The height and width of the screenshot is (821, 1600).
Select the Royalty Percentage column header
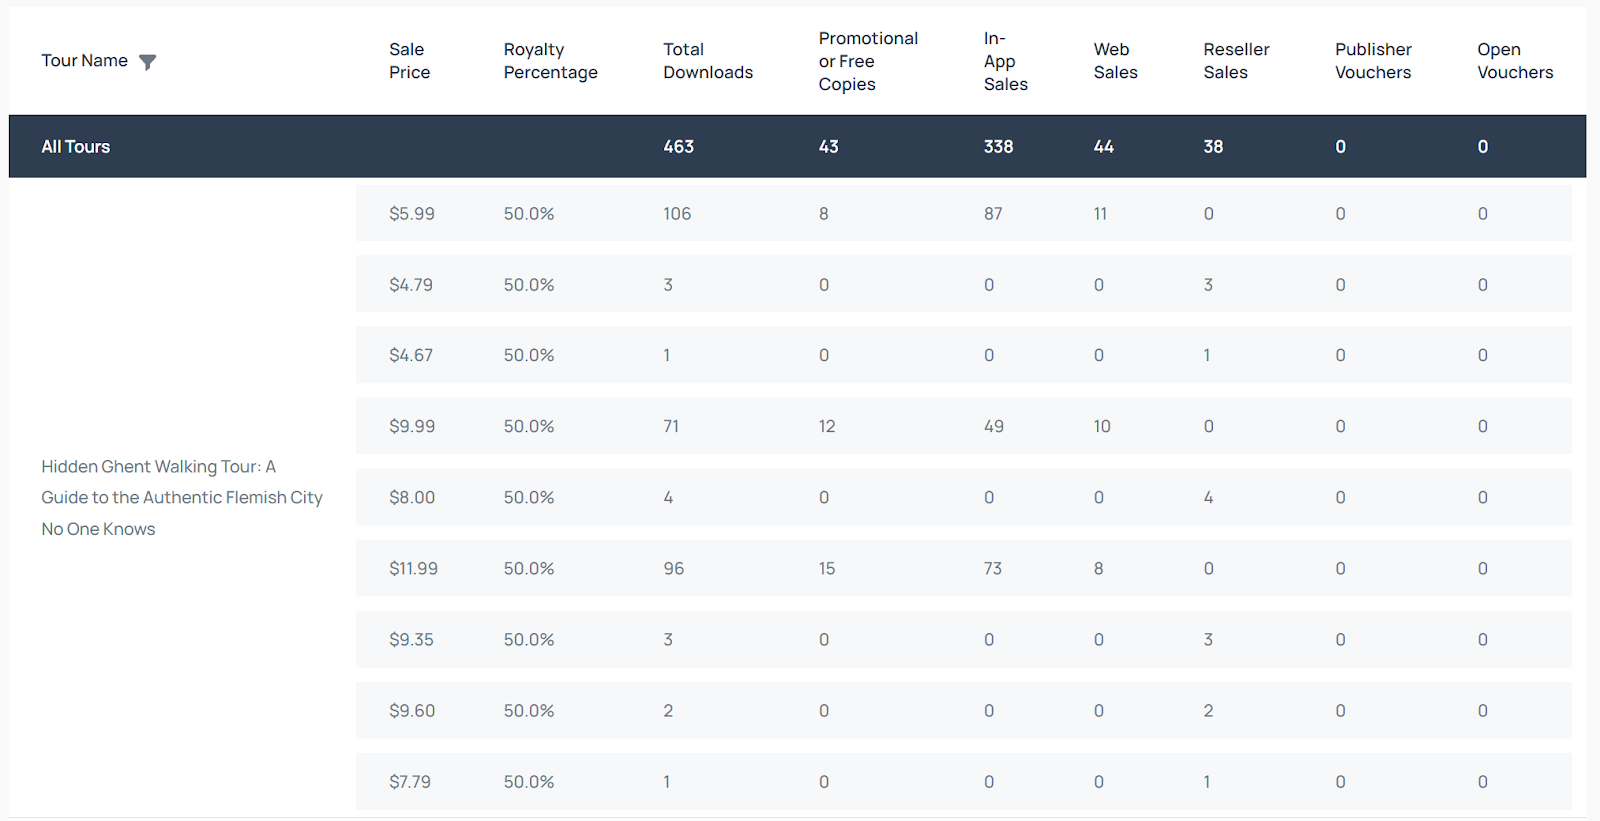tap(550, 61)
